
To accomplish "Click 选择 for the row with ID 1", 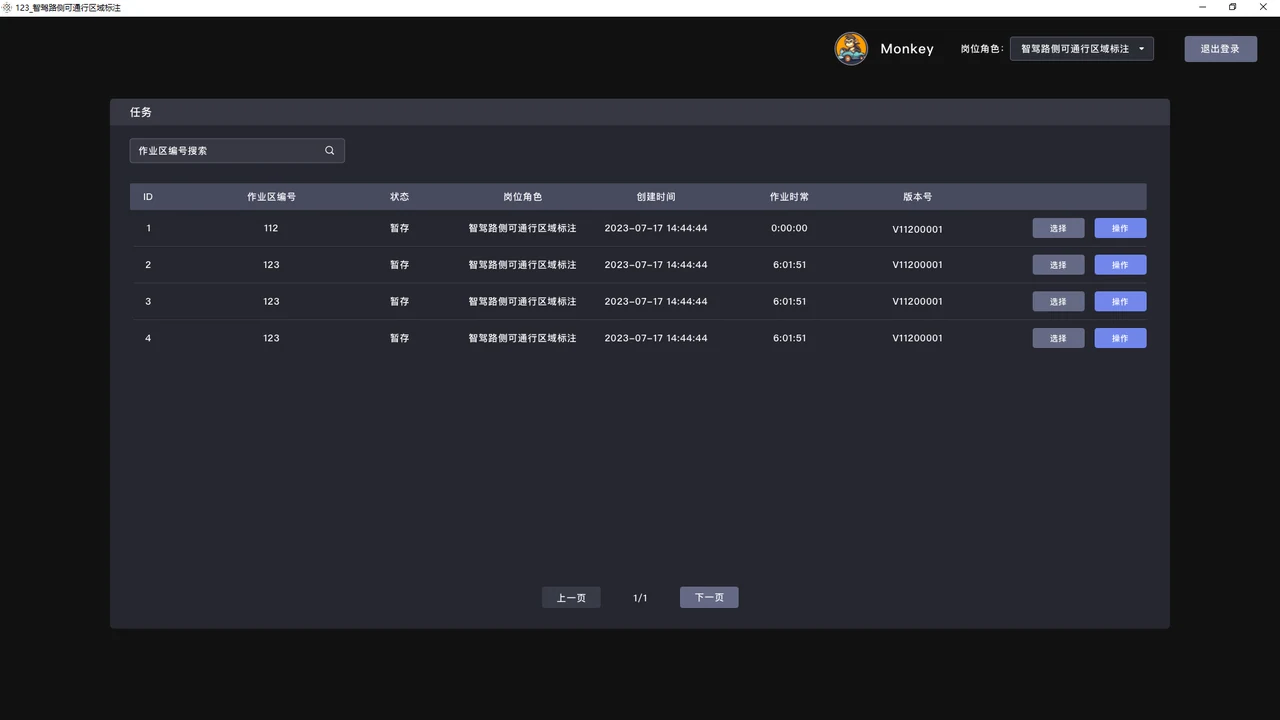I will pyautogui.click(x=1058, y=228).
